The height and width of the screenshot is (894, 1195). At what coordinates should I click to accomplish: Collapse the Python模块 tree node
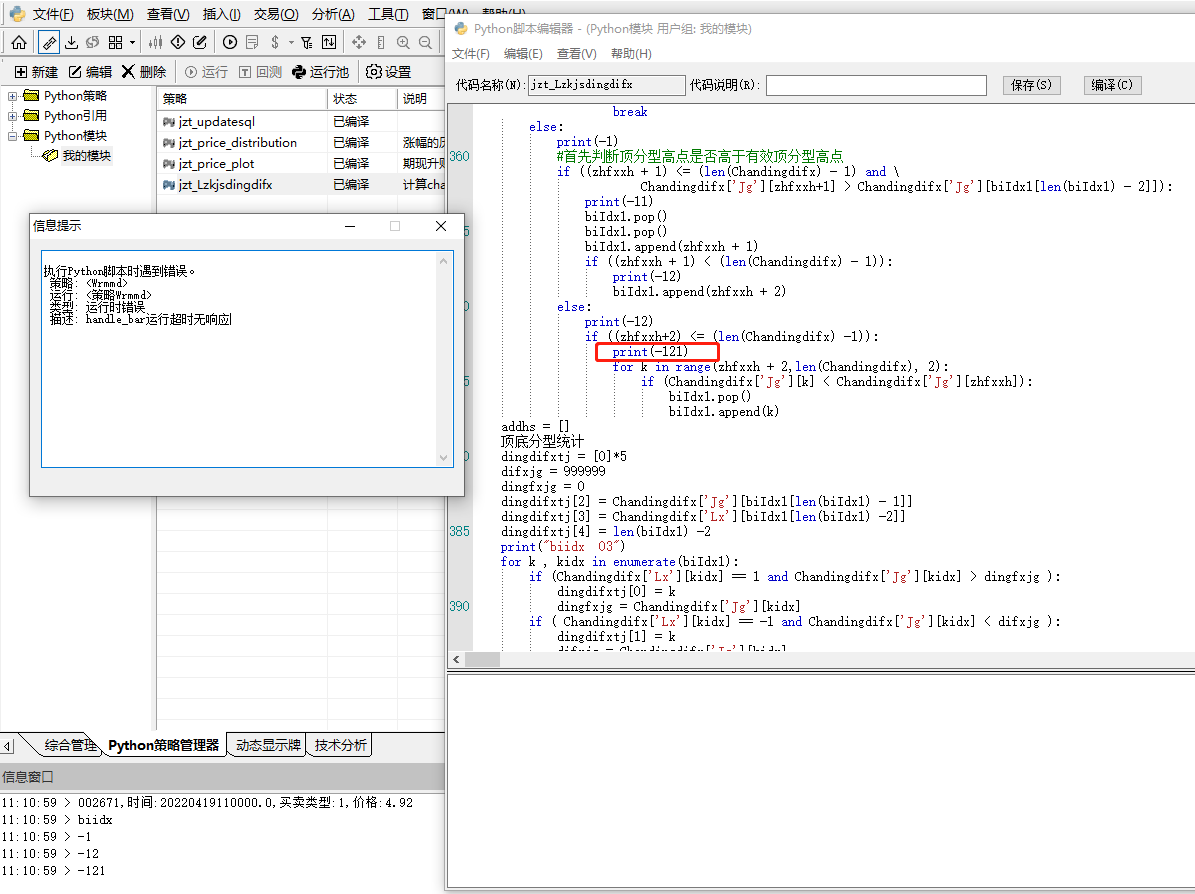tap(12, 136)
